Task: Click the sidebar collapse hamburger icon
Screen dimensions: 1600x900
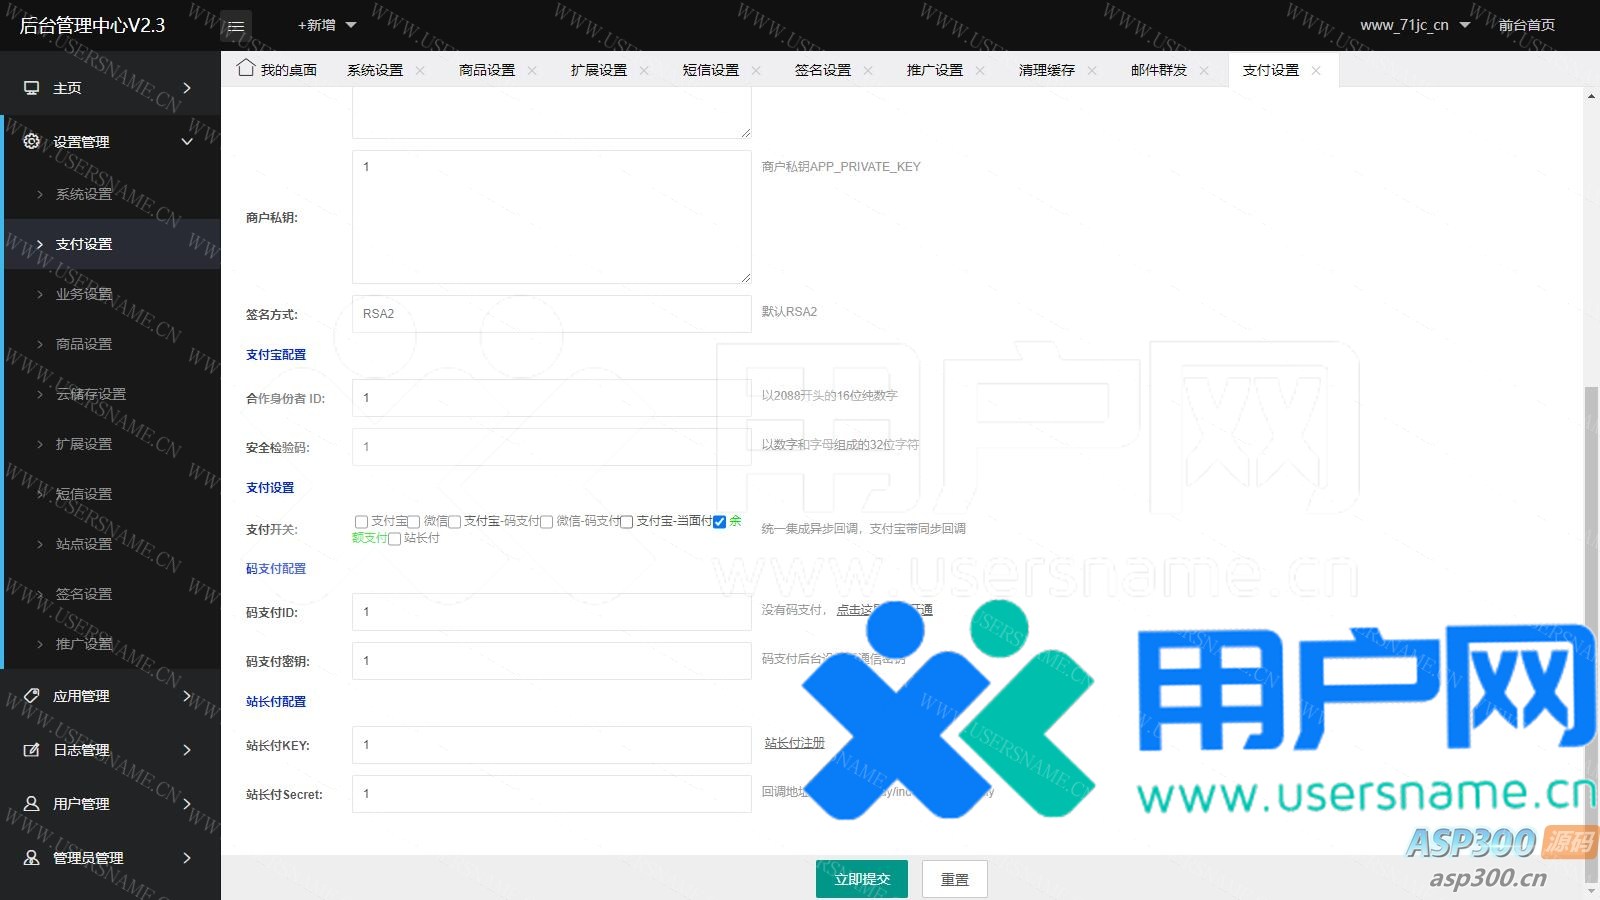Action: [x=236, y=26]
